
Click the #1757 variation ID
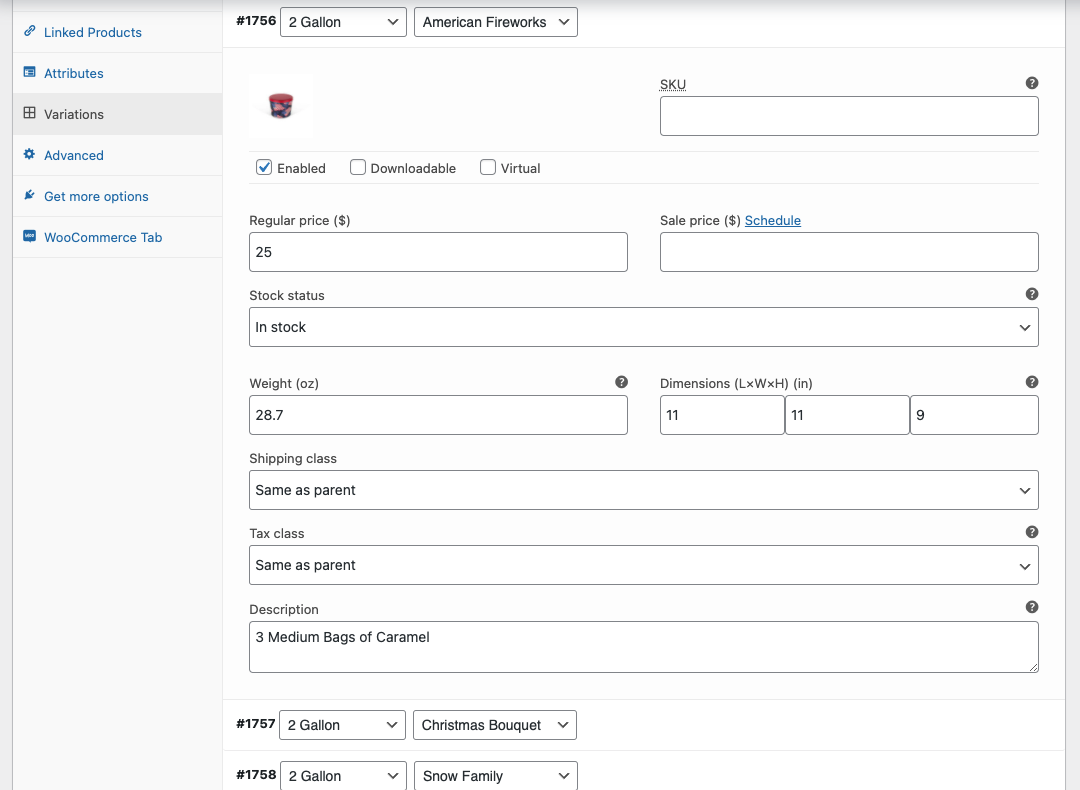(x=256, y=724)
